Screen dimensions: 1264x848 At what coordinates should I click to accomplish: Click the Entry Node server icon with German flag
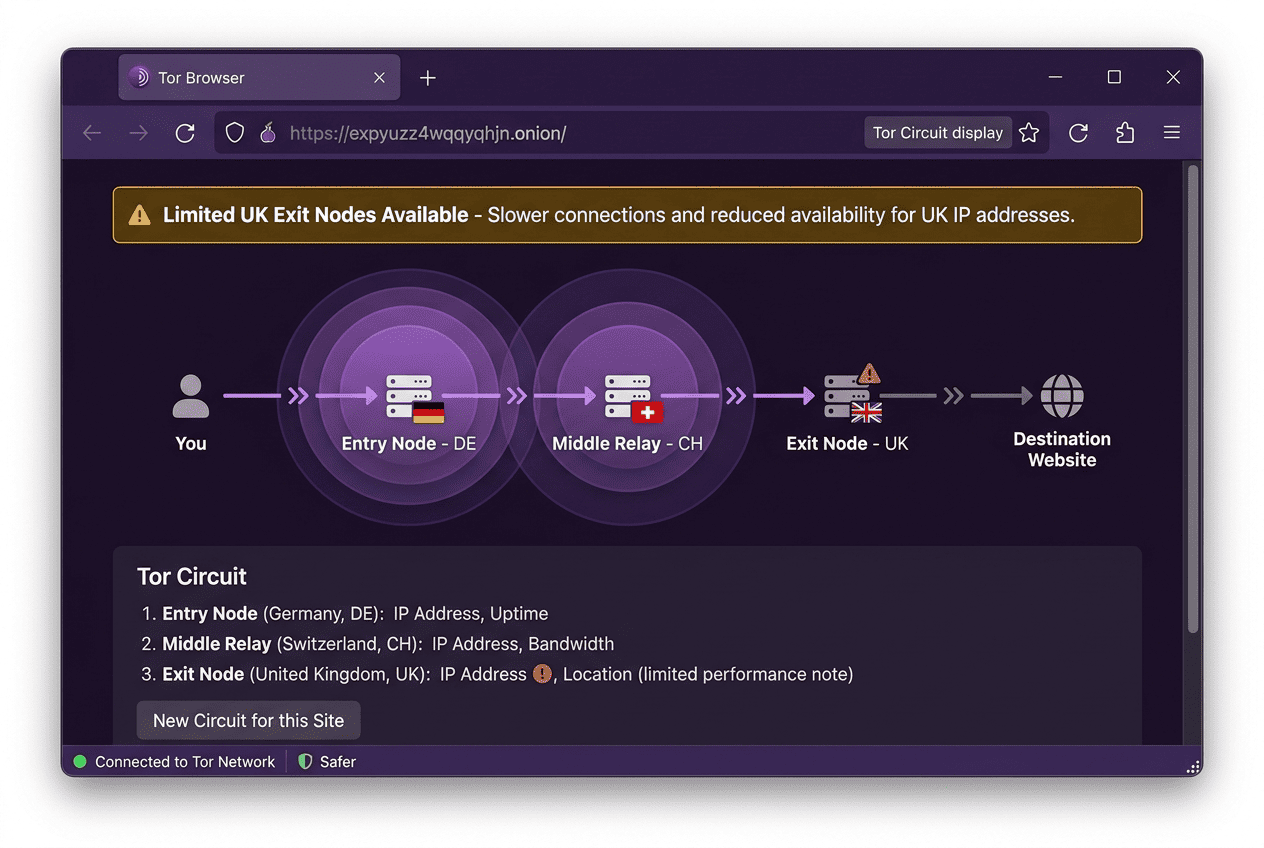413,398
